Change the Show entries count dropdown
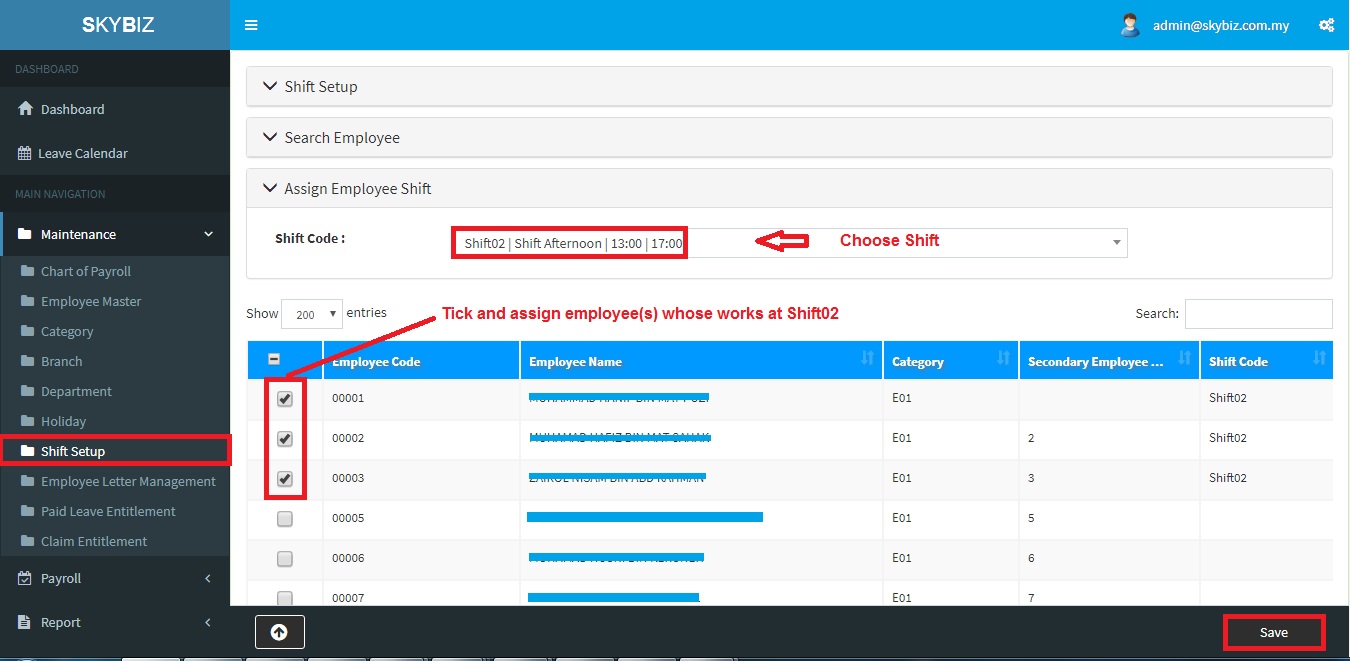 pos(312,314)
